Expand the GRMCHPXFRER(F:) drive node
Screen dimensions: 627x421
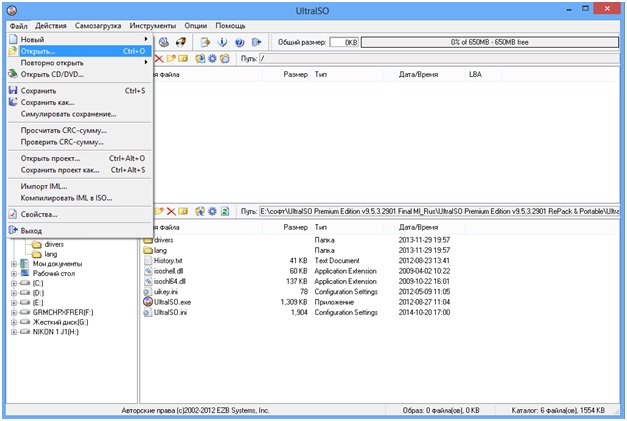(14, 312)
